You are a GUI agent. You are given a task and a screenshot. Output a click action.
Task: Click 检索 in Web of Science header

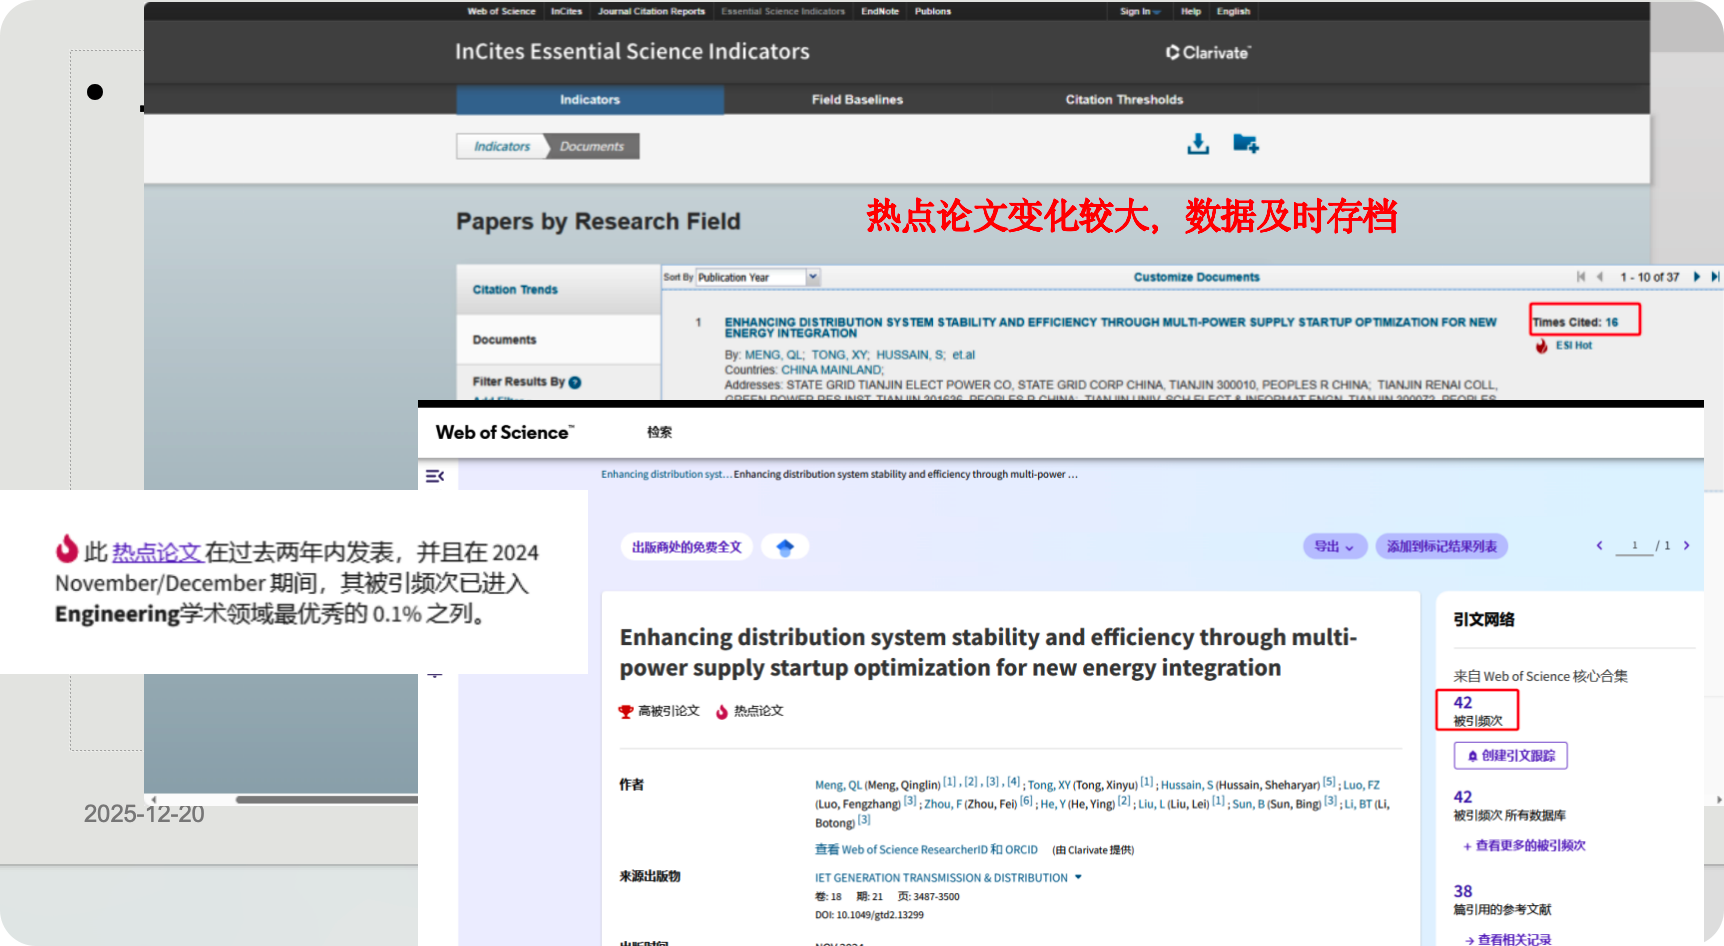(659, 433)
